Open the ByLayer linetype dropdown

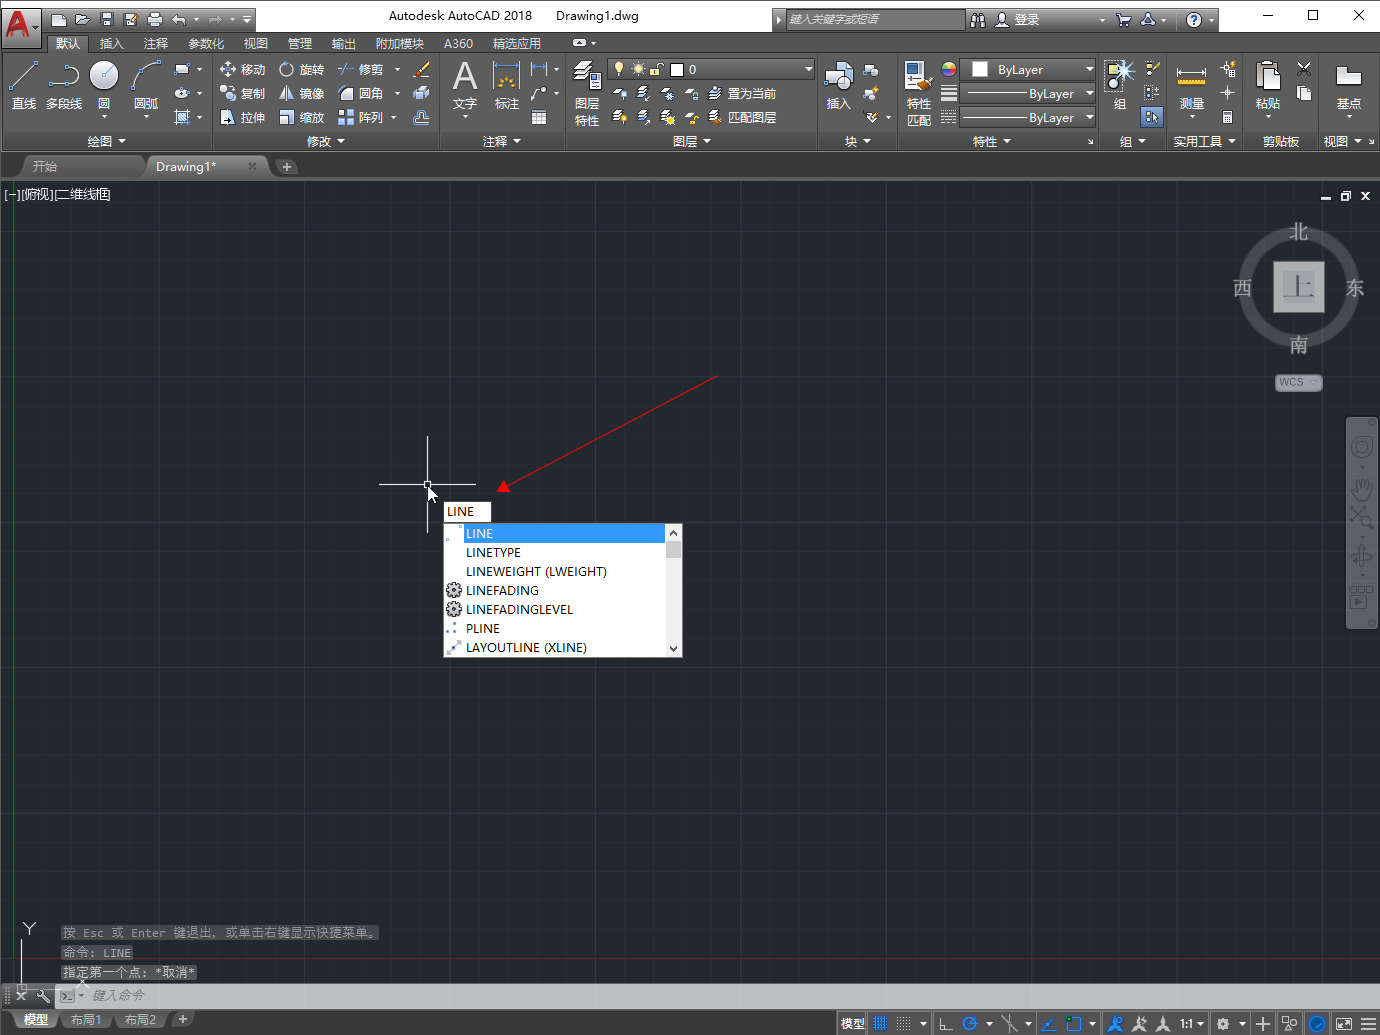tap(1089, 117)
